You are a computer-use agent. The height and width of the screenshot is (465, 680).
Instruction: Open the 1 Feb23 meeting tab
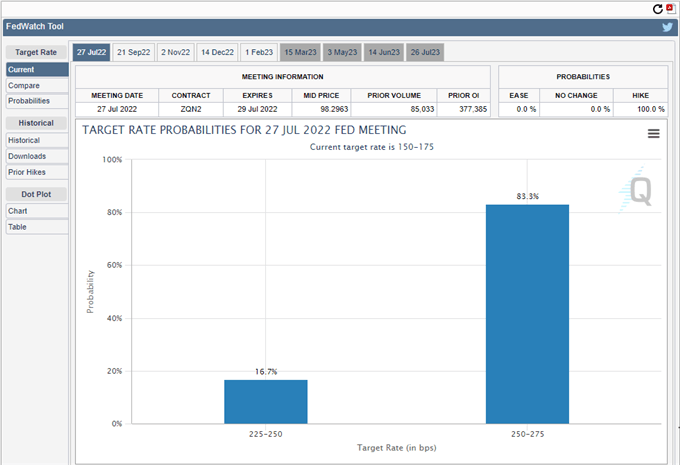259,52
